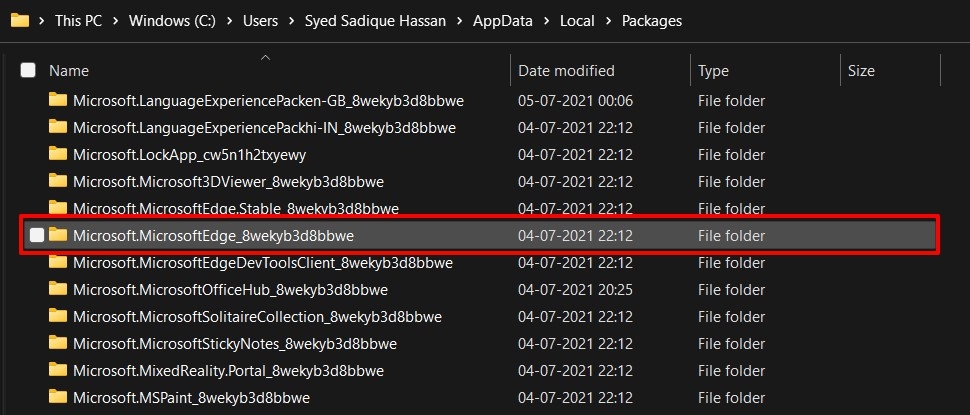Sort the list by Type column
The image size is (970, 415).
[713, 71]
